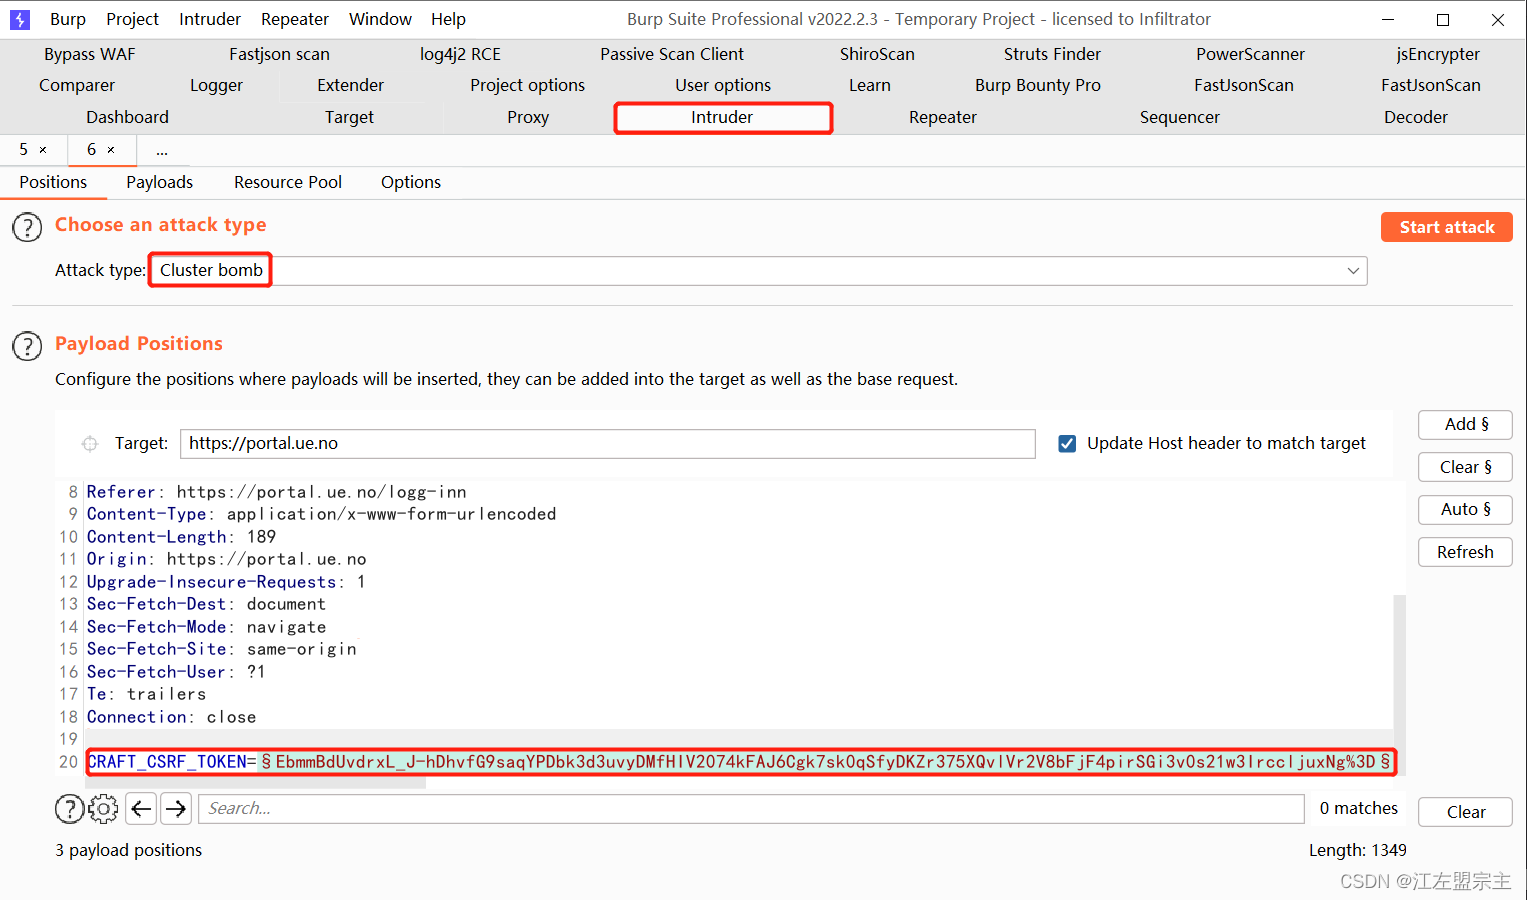Image resolution: width=1527 pixels, height=900 pixels.
Task: Click the Content-Type header line
Action: click(321, 514)
